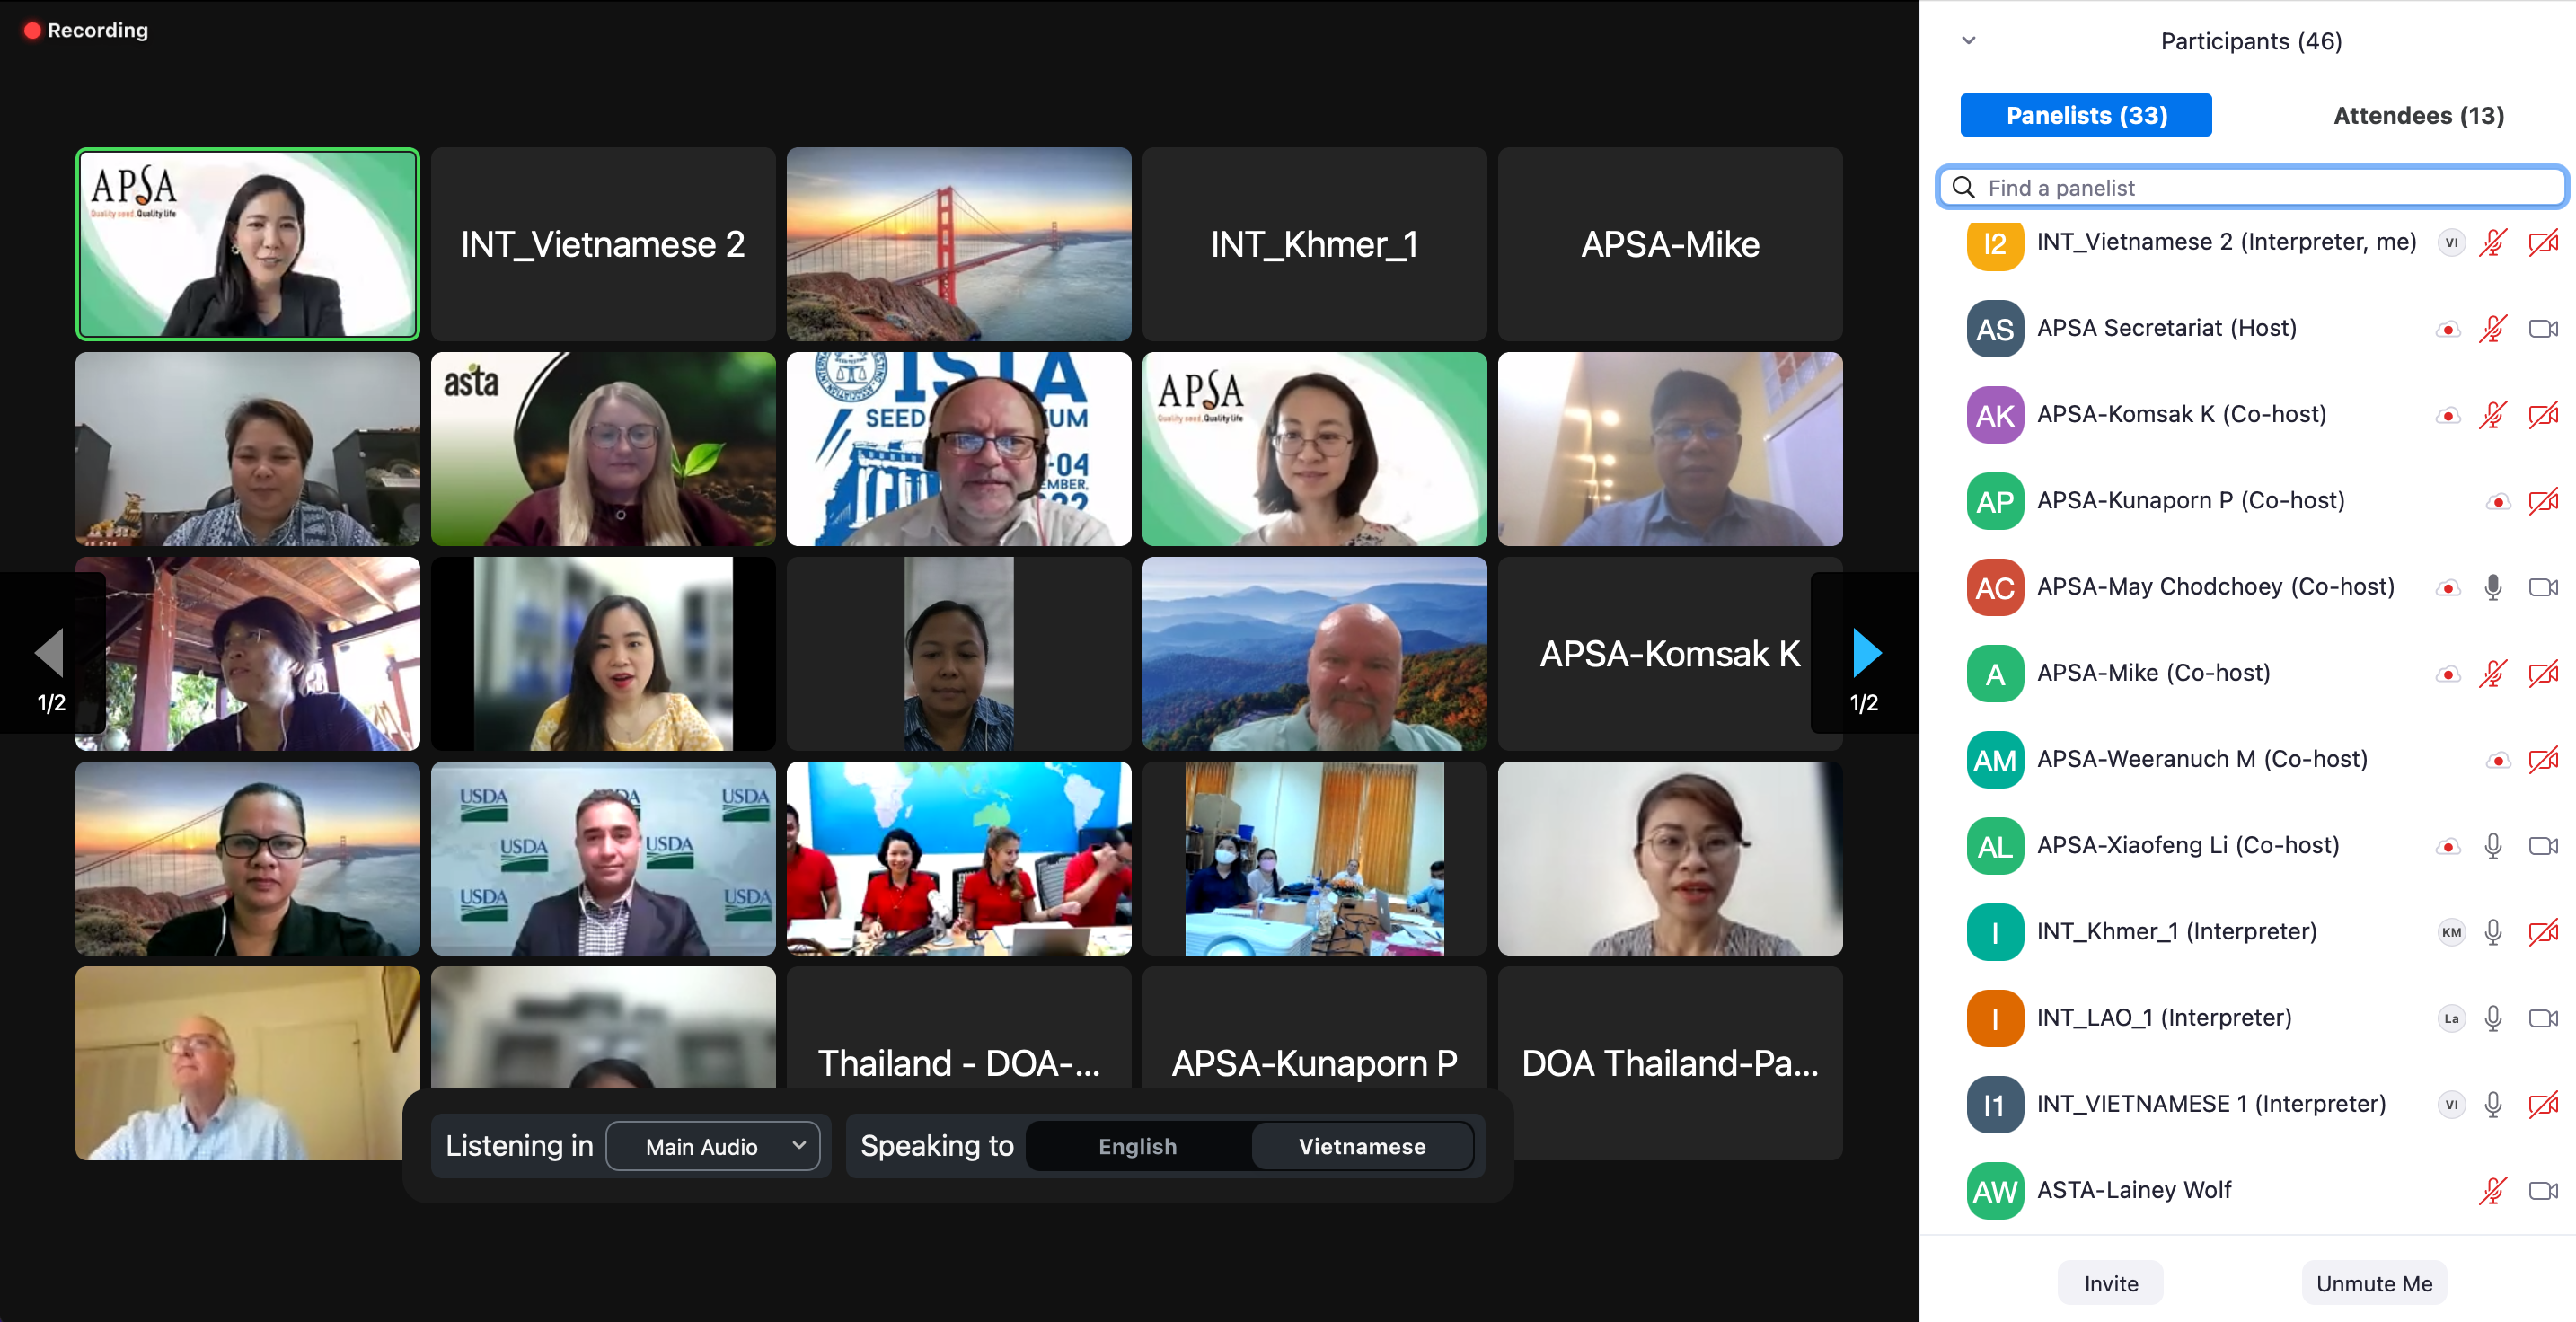Select the Panelists (33) tab
The image size is (2576, 1322).
tap(2086, 116)
